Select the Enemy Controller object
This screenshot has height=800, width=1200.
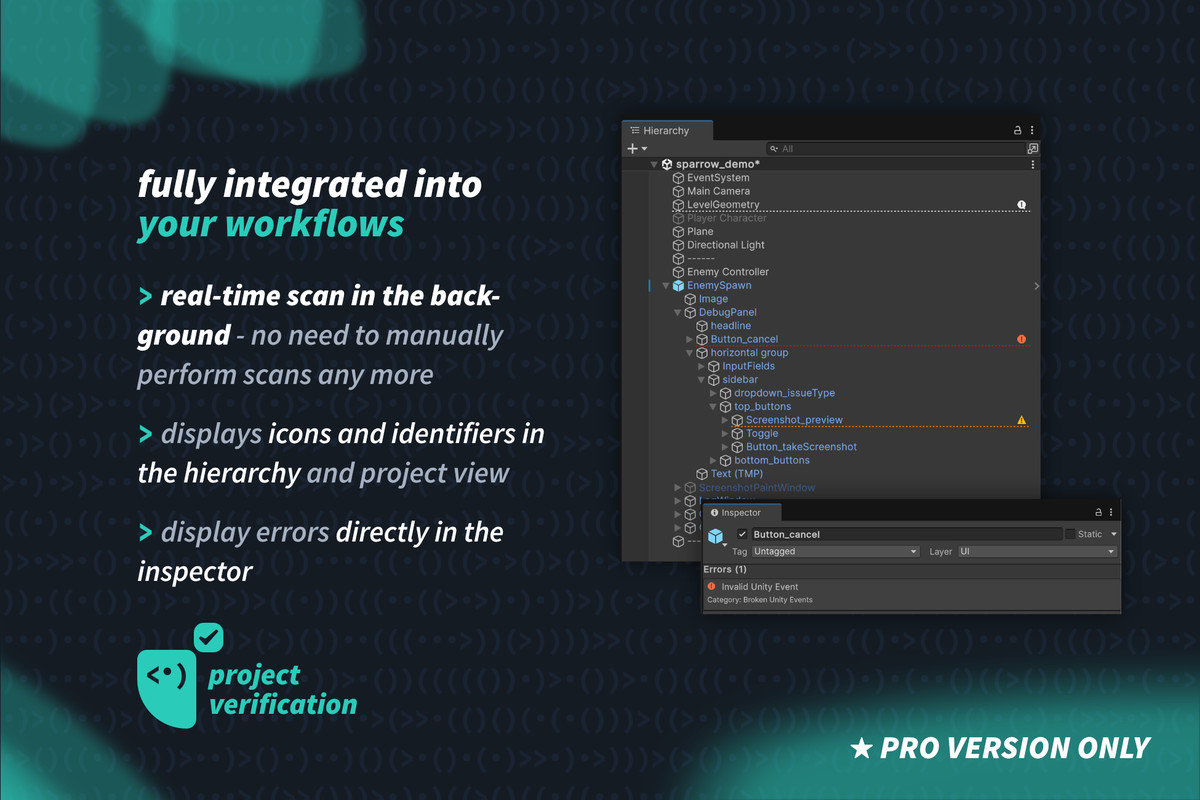[728, 272]
